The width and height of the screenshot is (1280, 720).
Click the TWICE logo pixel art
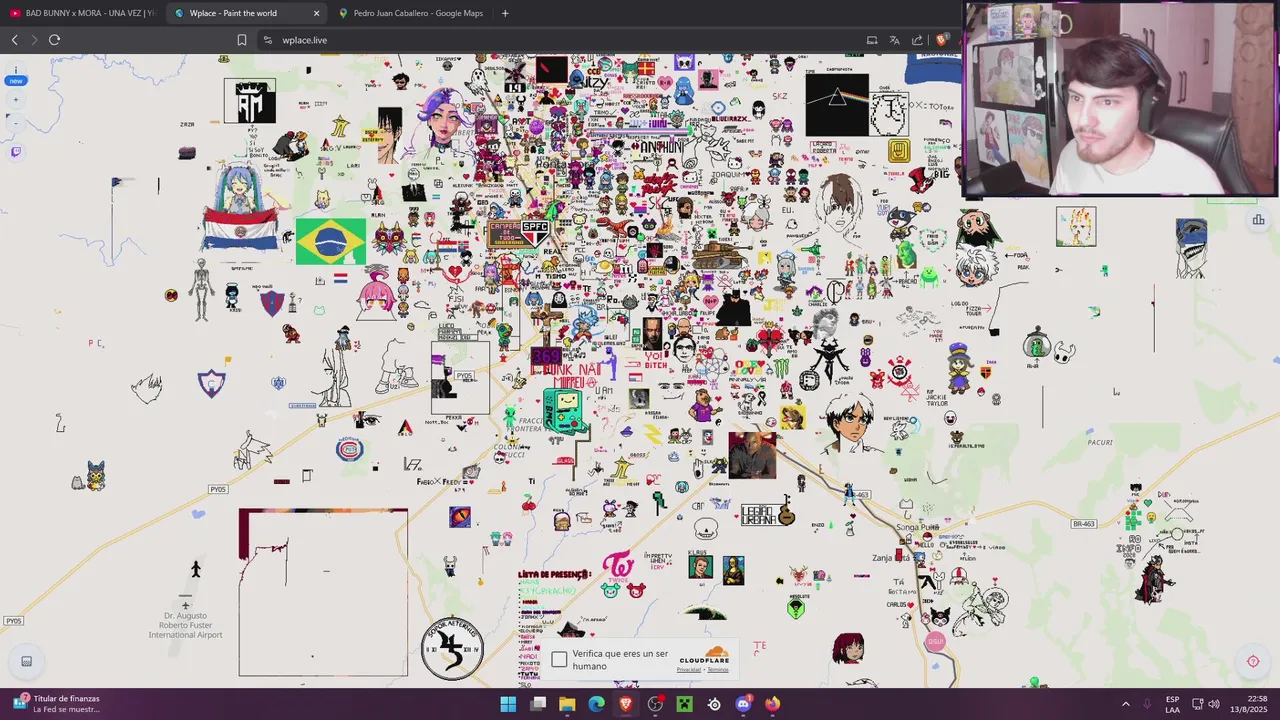pos(618,567)
